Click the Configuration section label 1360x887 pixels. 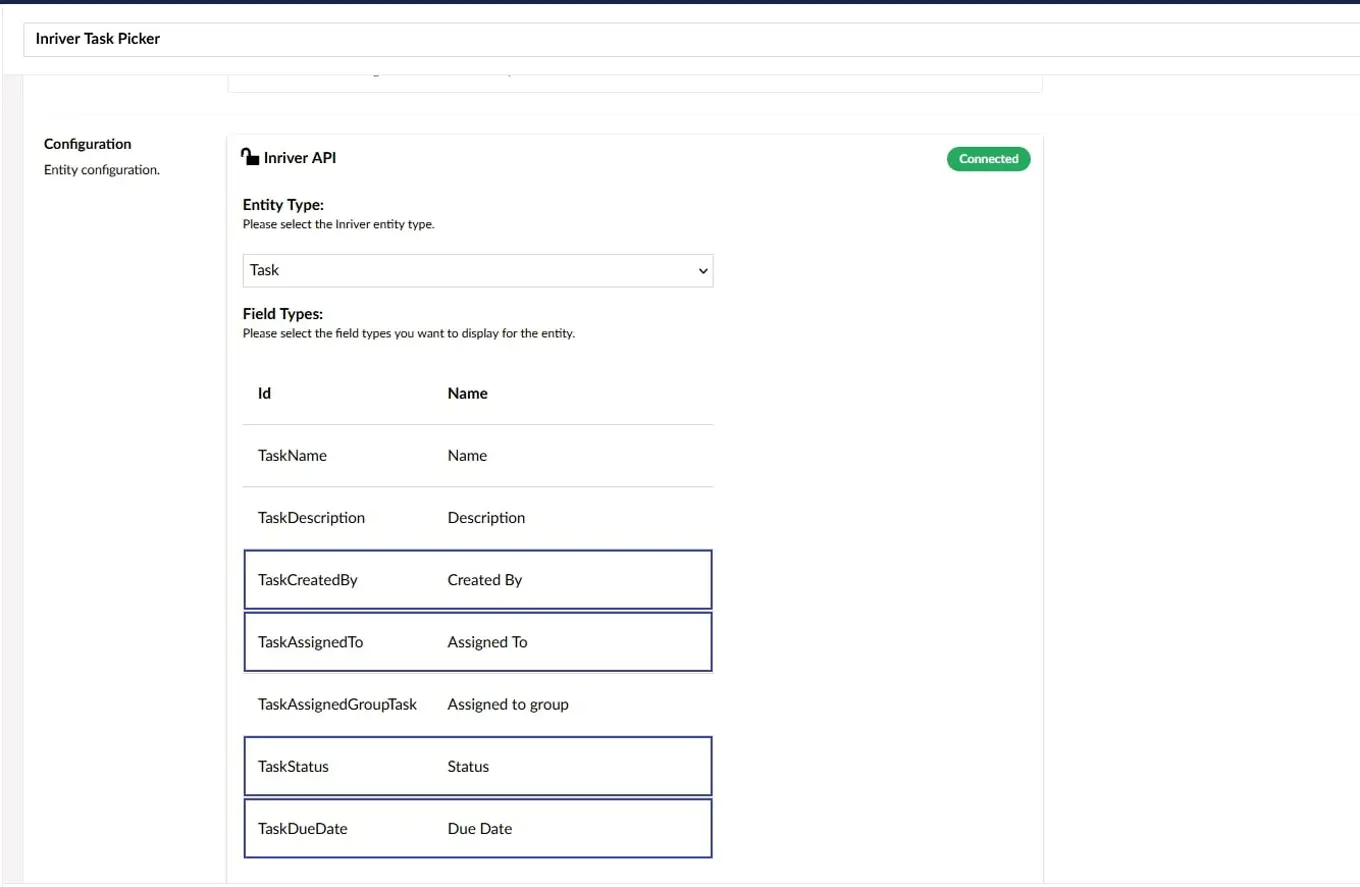click(x=88, y=144)
